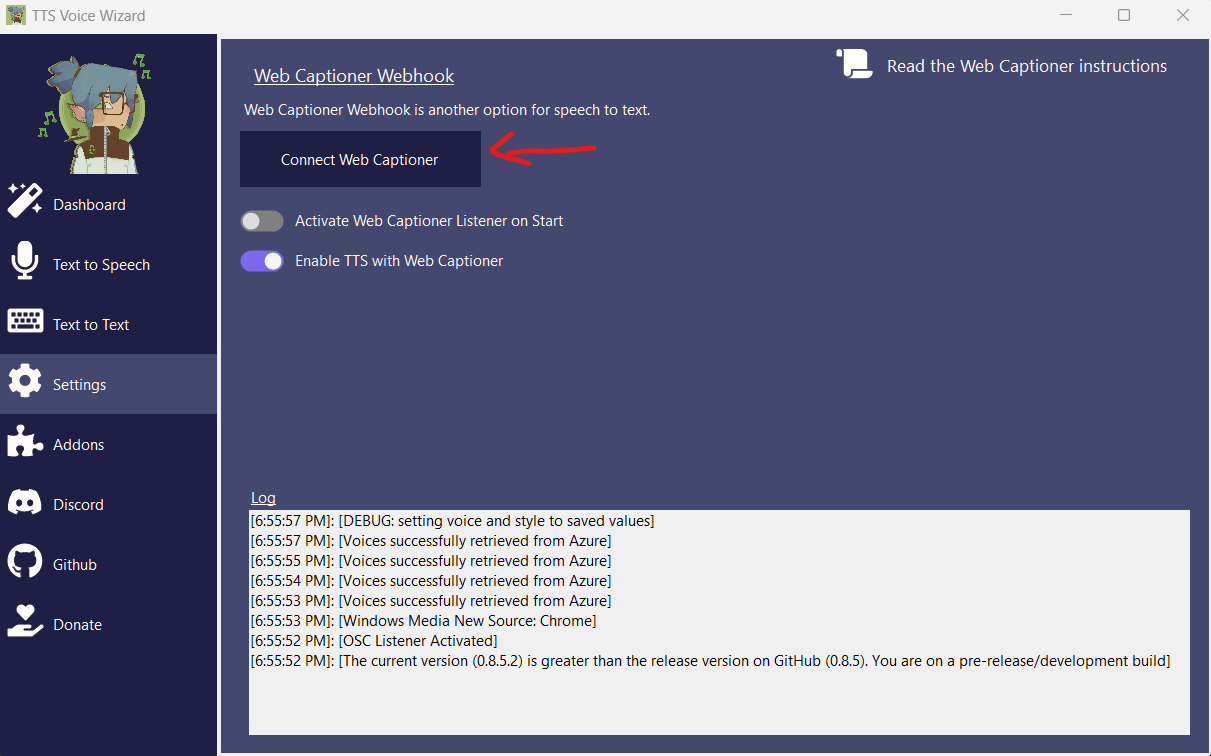Click the log text area

(719, 622)
